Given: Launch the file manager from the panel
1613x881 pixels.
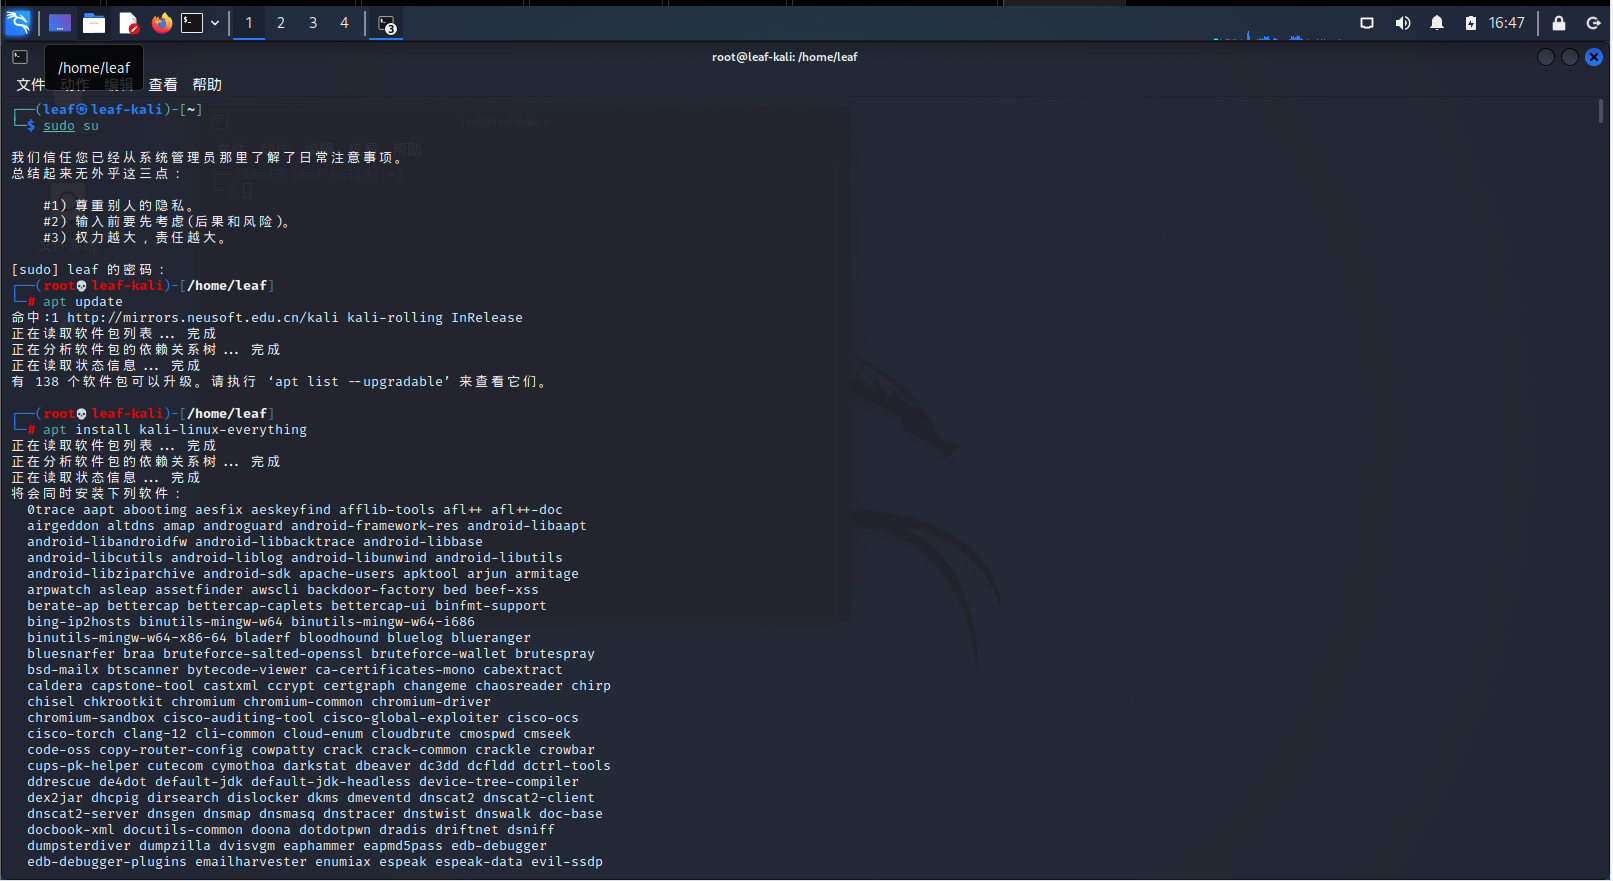Looking at the screenshot, I should [94, 23].
